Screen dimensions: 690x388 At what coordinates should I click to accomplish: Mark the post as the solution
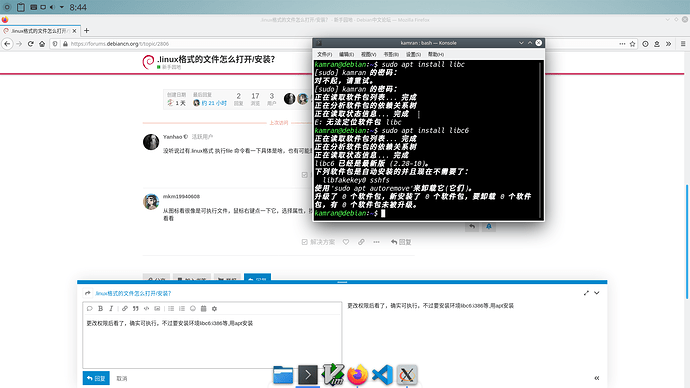[318, 242]
